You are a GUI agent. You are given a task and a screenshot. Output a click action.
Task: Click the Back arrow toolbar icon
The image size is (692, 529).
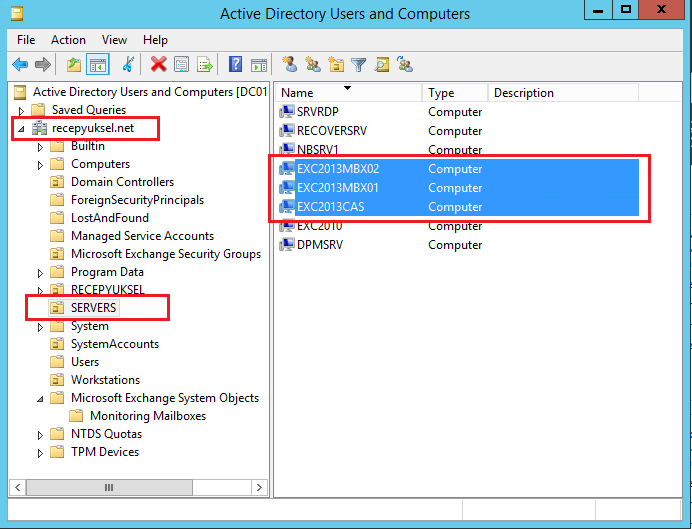20,65
